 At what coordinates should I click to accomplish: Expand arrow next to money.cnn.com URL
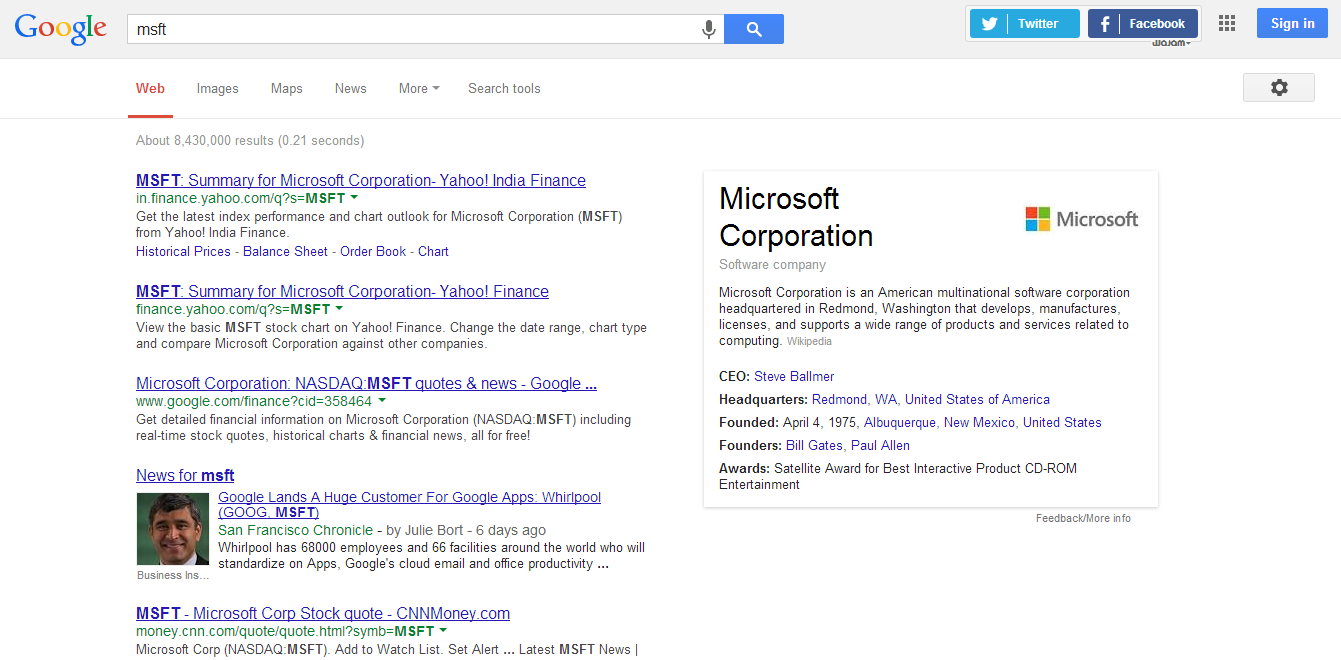tap(443, 631)
